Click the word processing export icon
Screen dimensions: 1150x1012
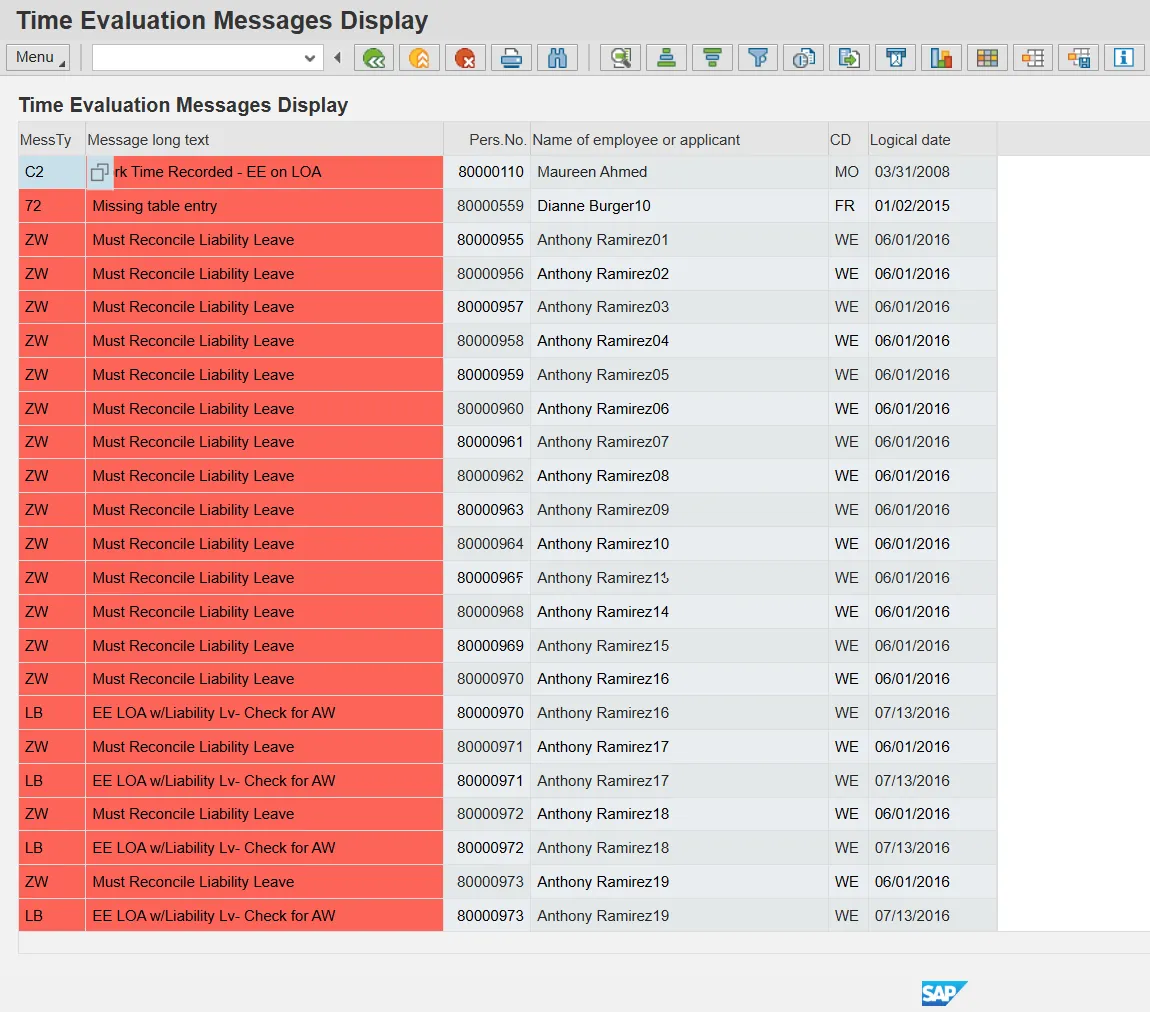point(896,57)
